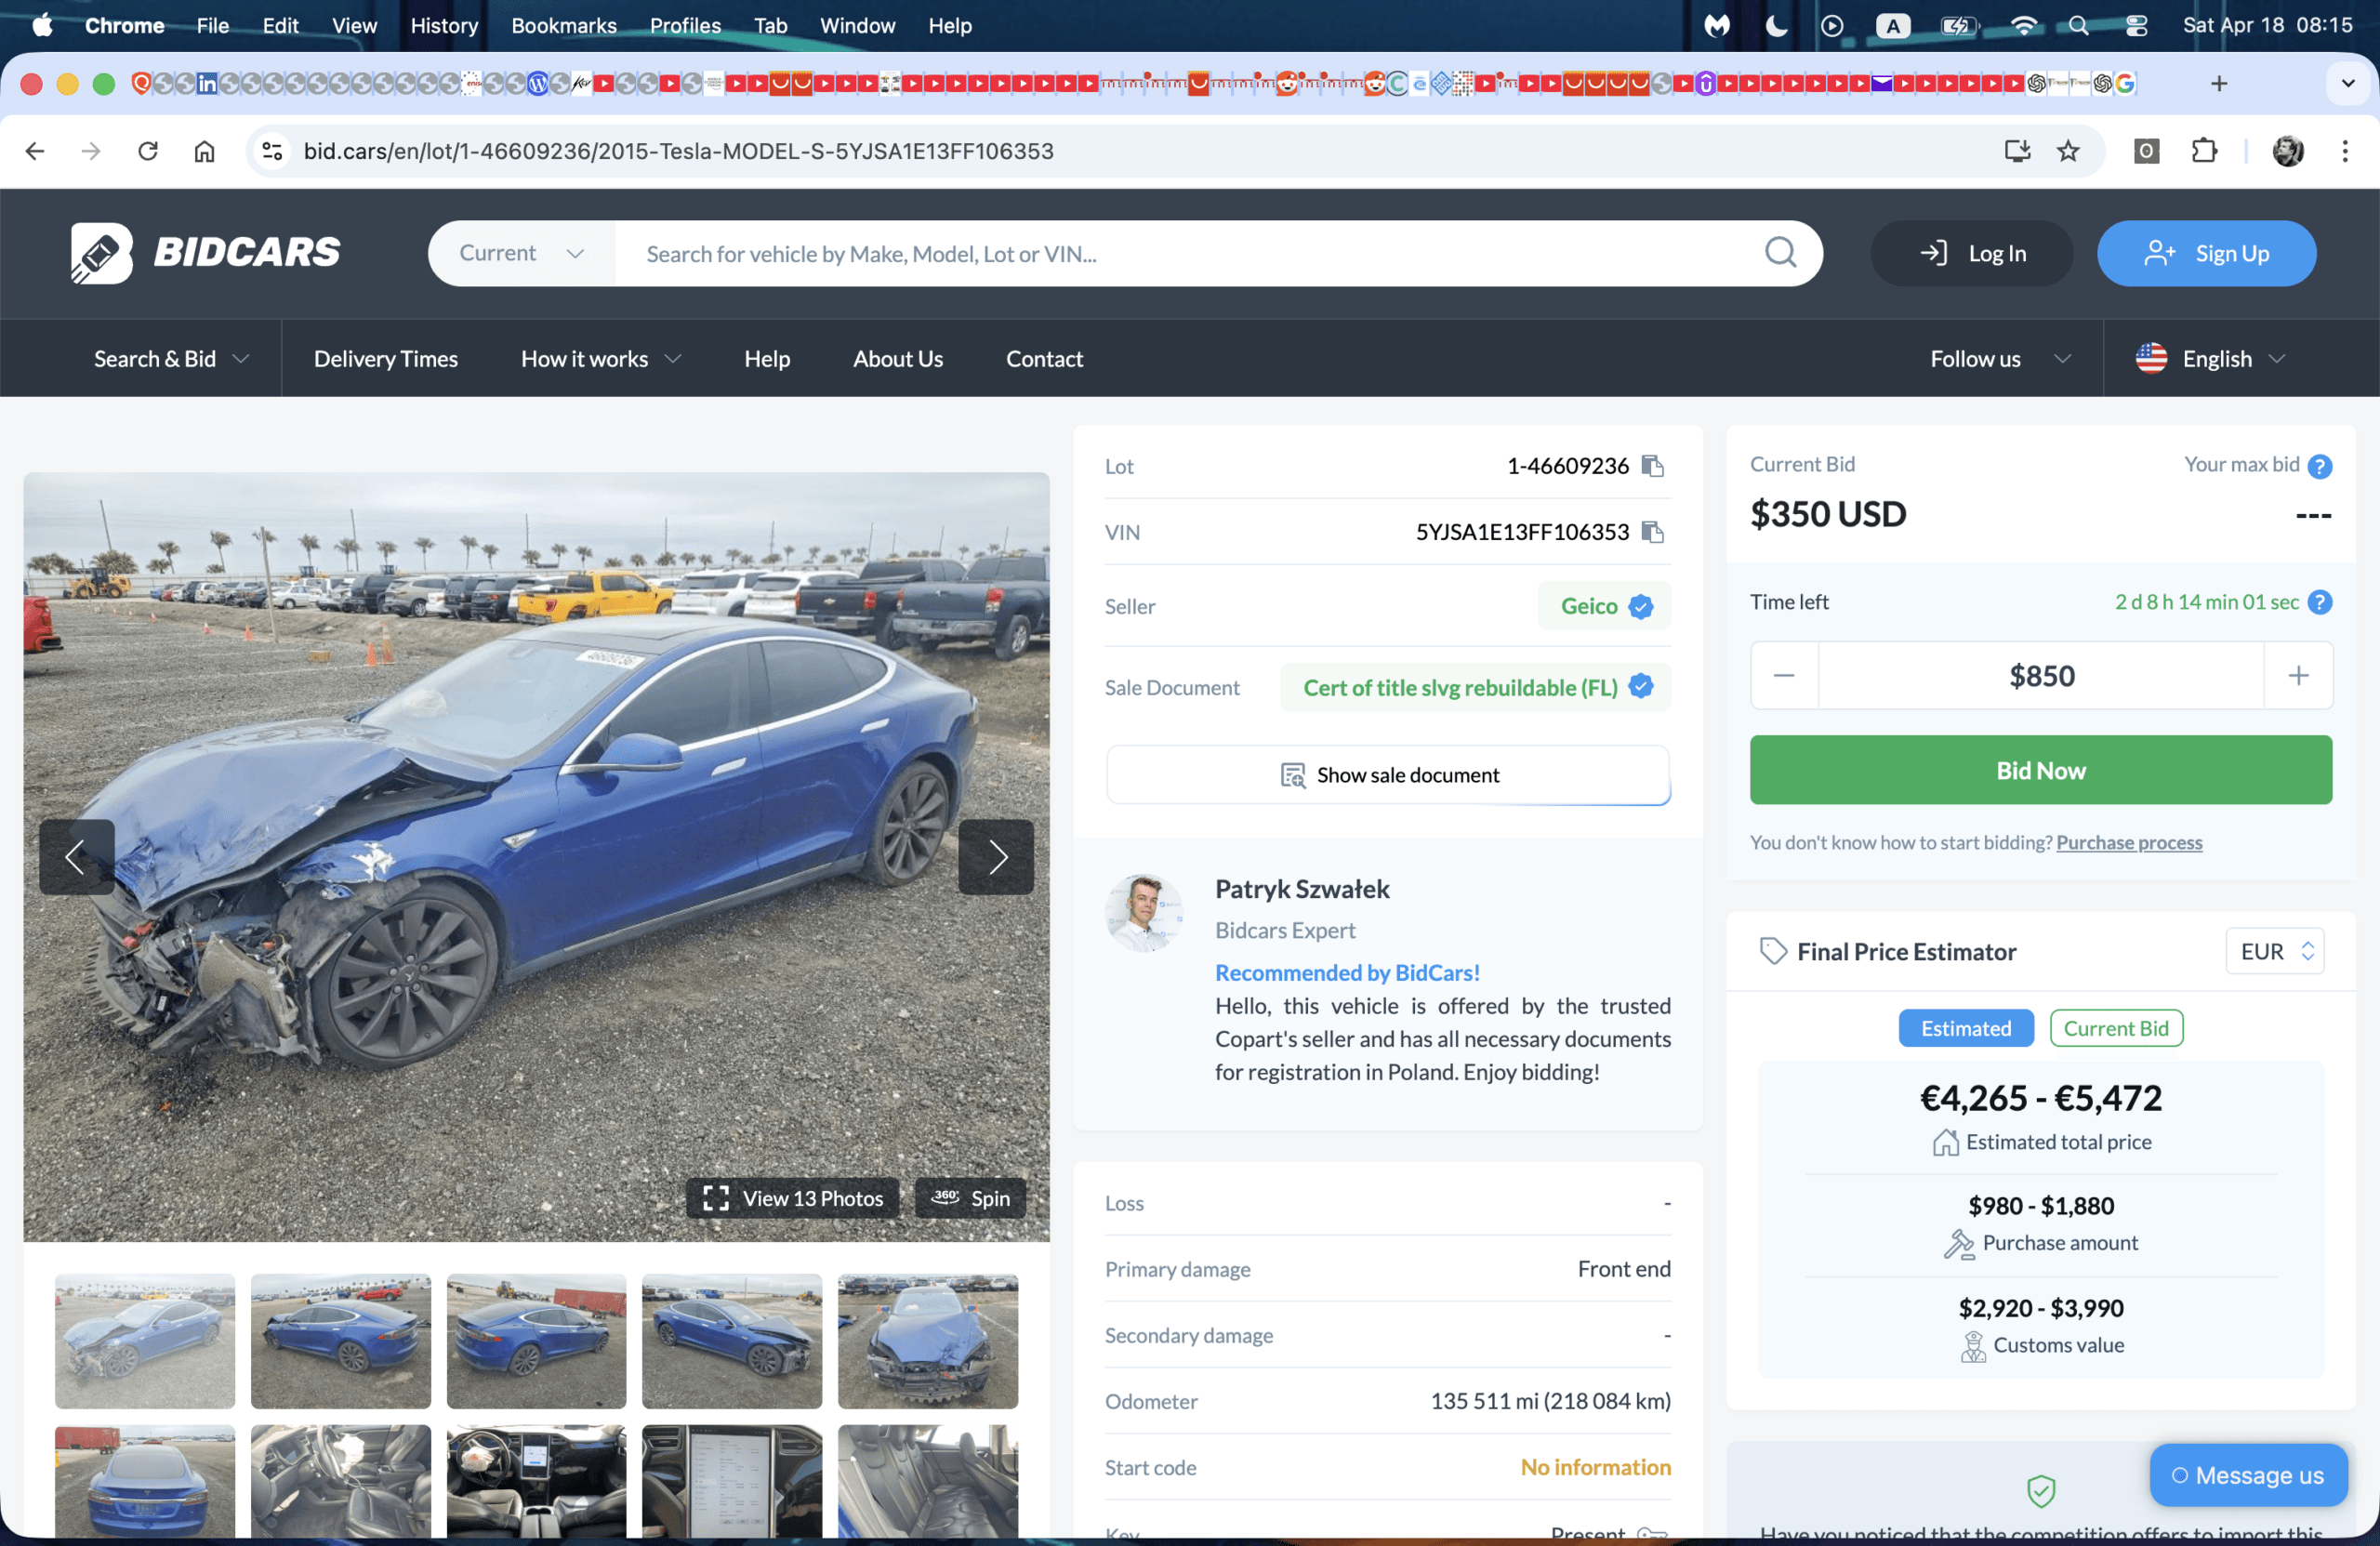2380x1546 pixels.
Task: Open the Contact page
Action: (x=1044, y=359)
